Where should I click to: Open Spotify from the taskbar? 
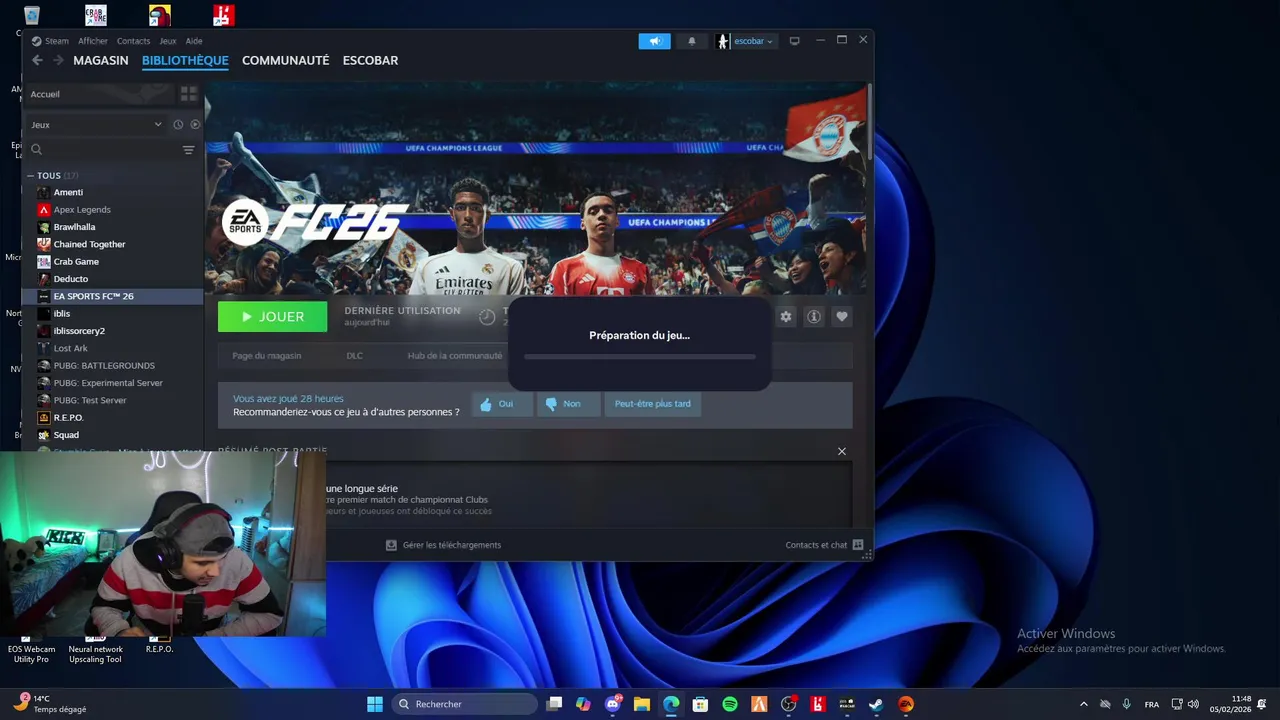pos(730,704)
